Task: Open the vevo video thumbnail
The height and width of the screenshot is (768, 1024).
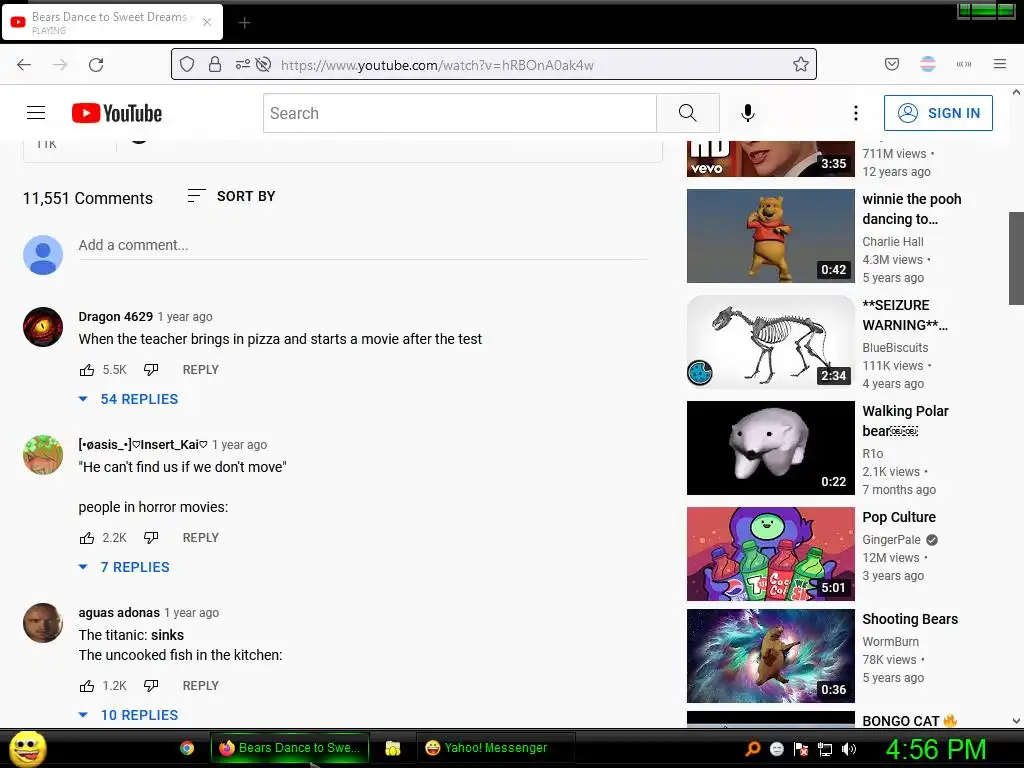Action: [x=771, y=159]
